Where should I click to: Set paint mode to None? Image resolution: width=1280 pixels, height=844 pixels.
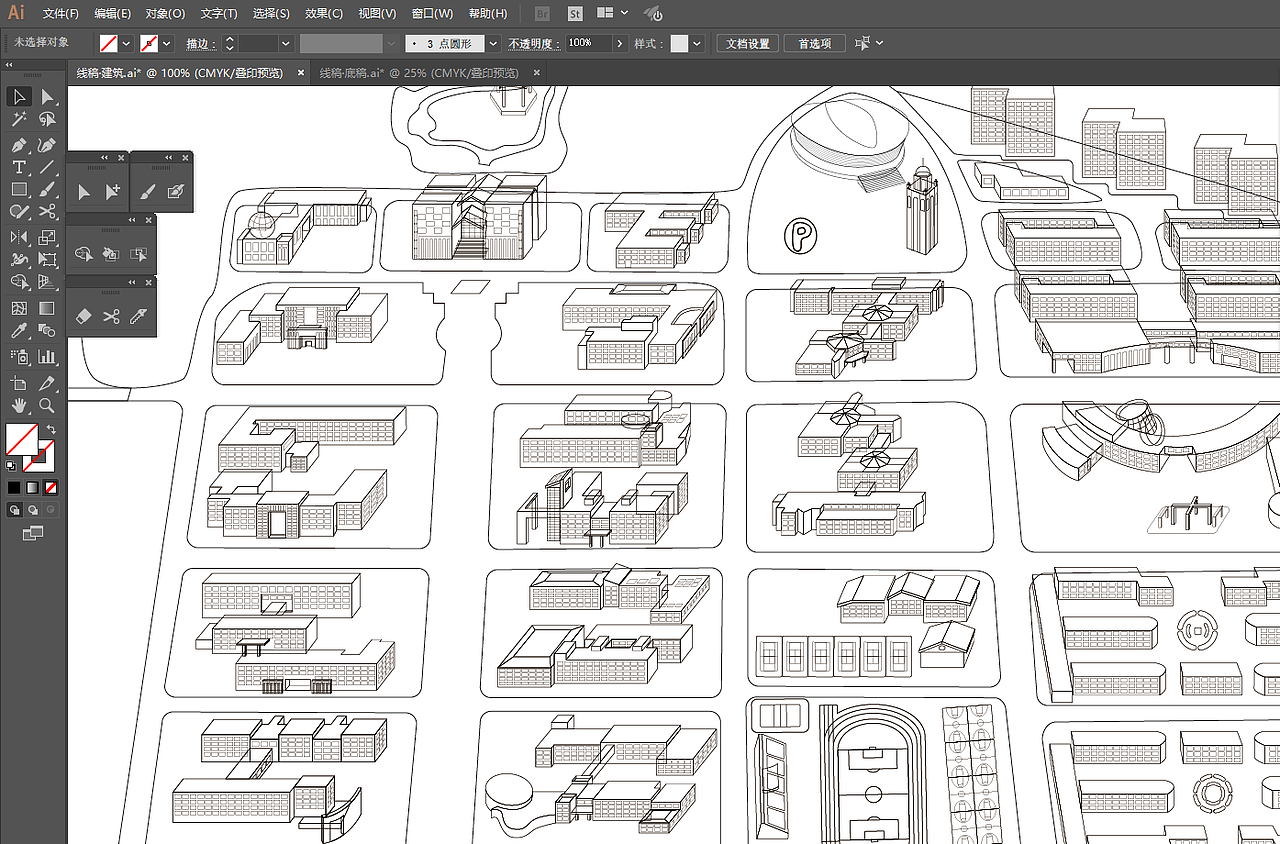click(50, 488)
